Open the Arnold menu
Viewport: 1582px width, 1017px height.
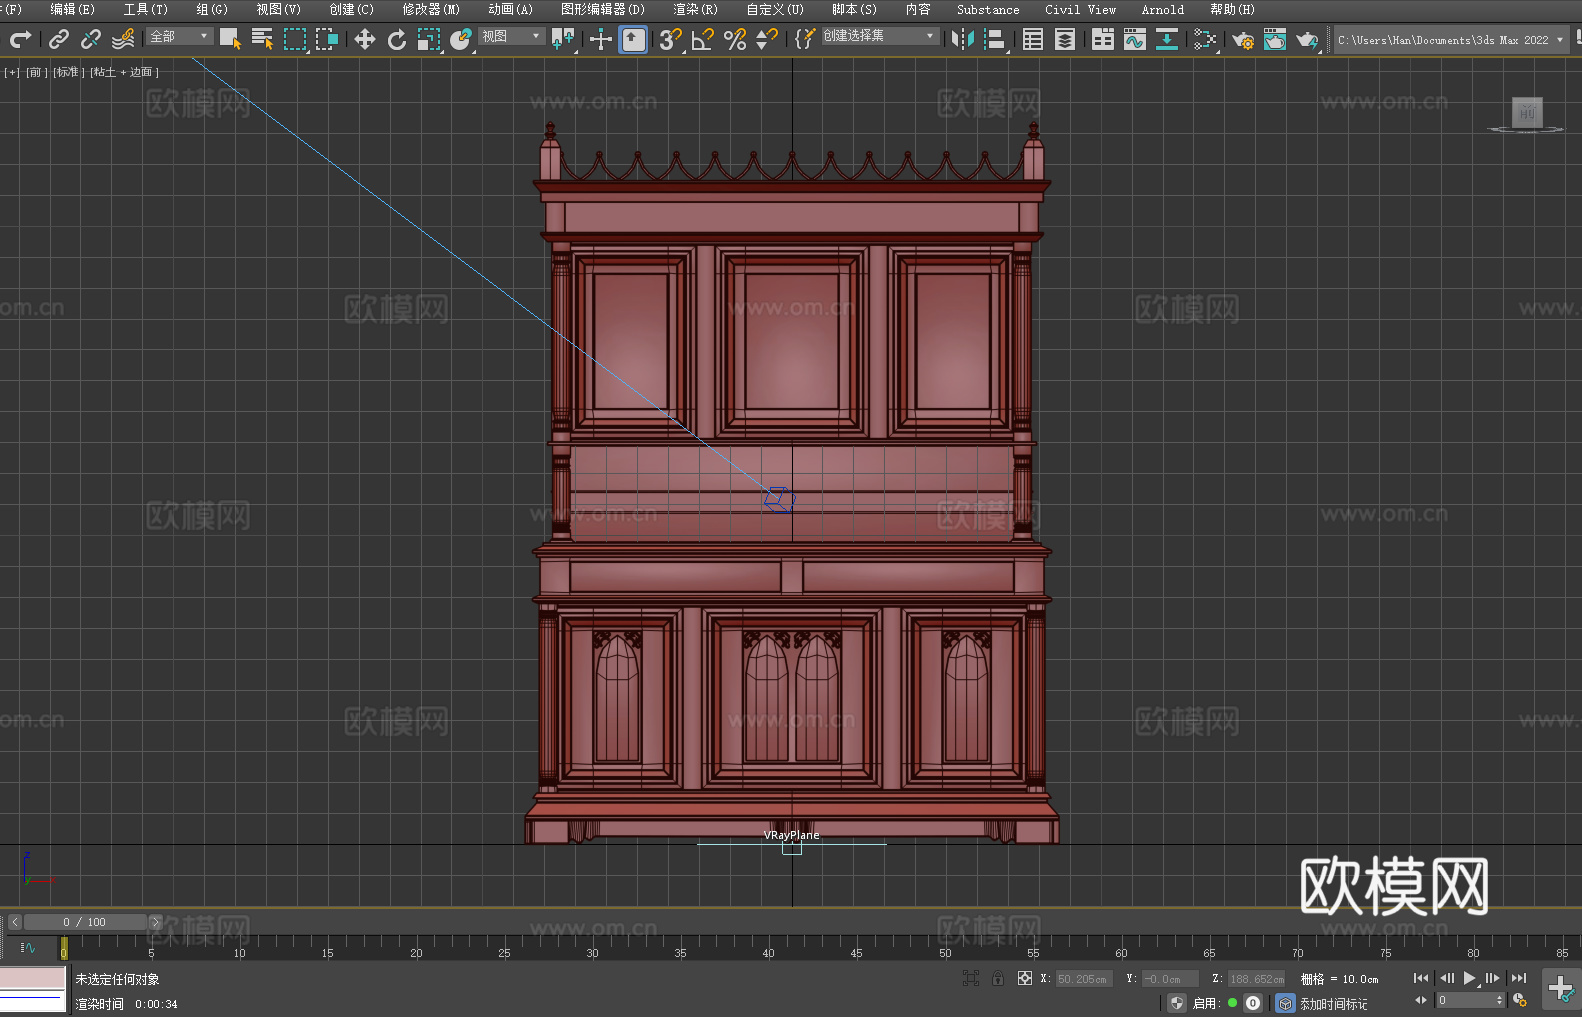point(1162,9)
